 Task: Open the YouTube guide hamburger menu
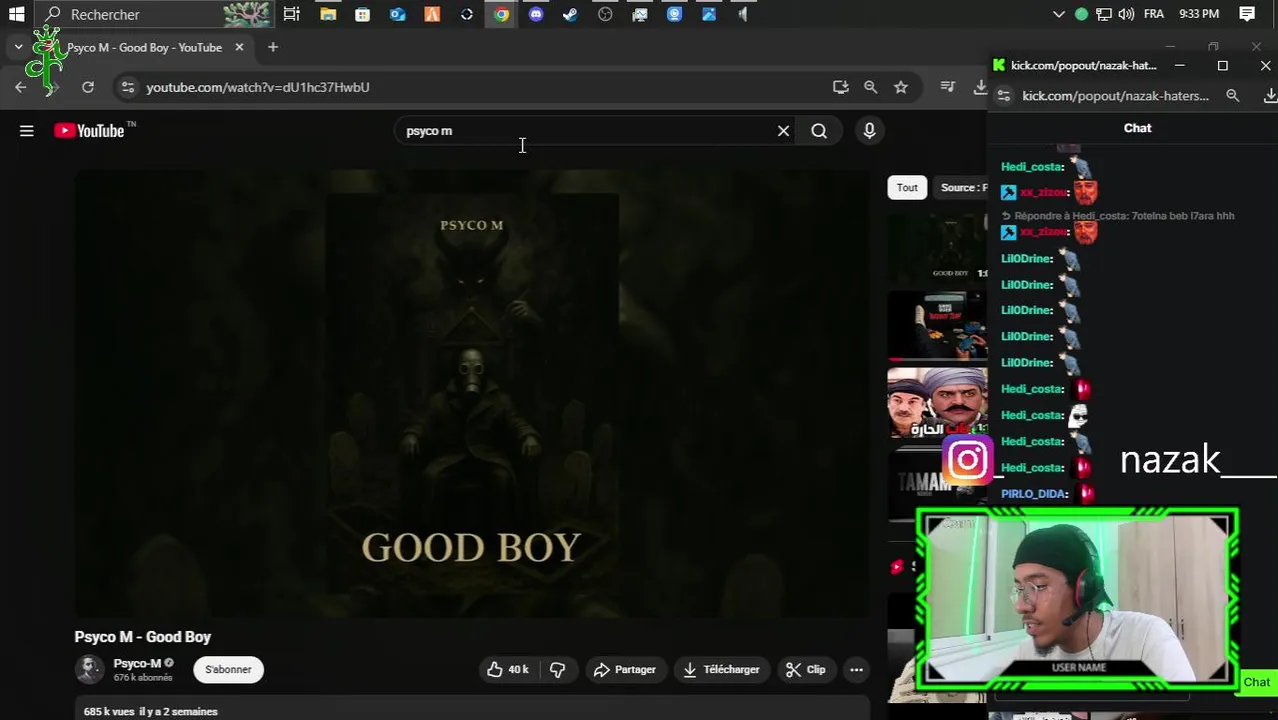pyautogui.click(x=27, y=131)
